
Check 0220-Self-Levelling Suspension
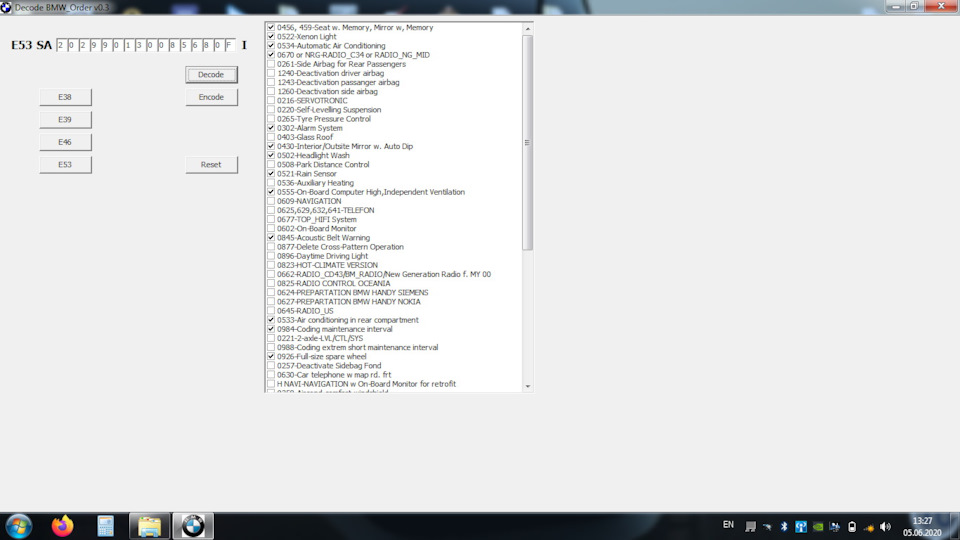pyautogui.click(x=271, y=110)
